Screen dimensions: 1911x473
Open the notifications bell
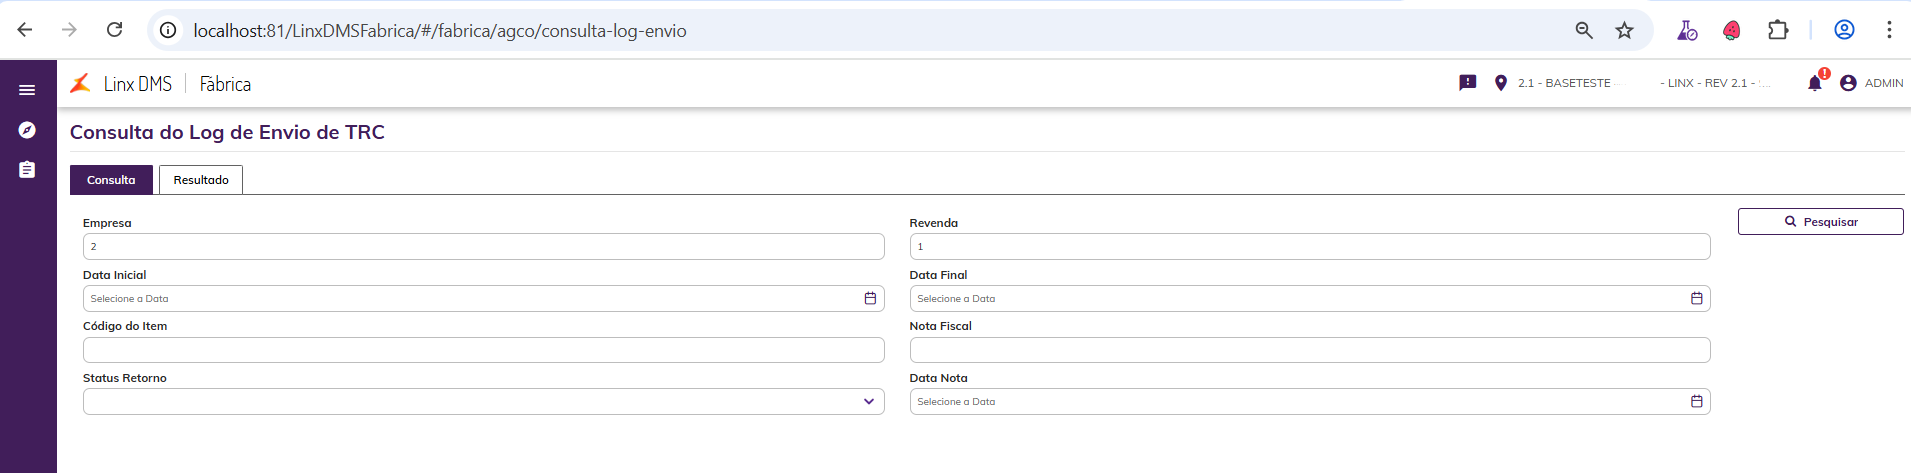point(1815,83)
